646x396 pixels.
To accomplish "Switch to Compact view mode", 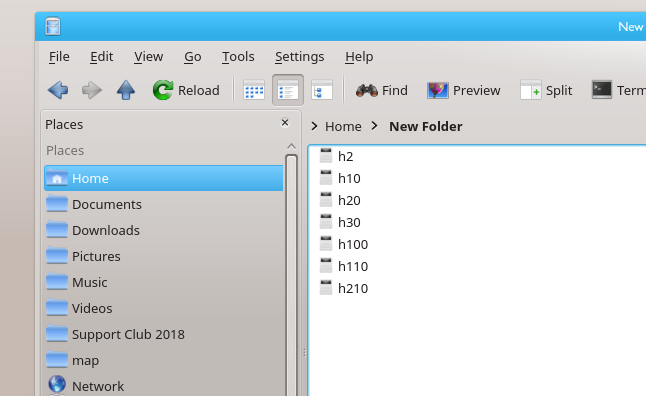I will 288,90.
